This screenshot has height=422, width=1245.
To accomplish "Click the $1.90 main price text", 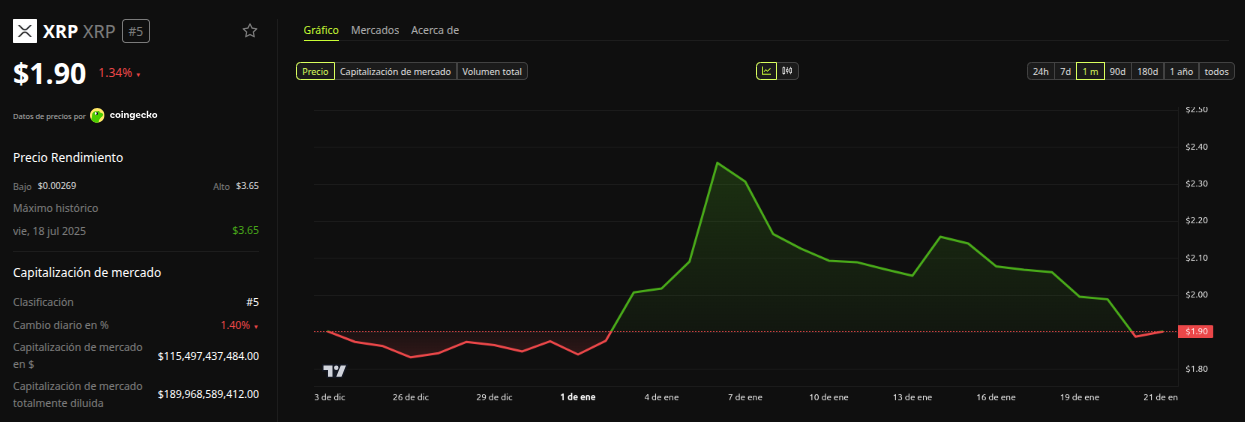I will point(50,75).
